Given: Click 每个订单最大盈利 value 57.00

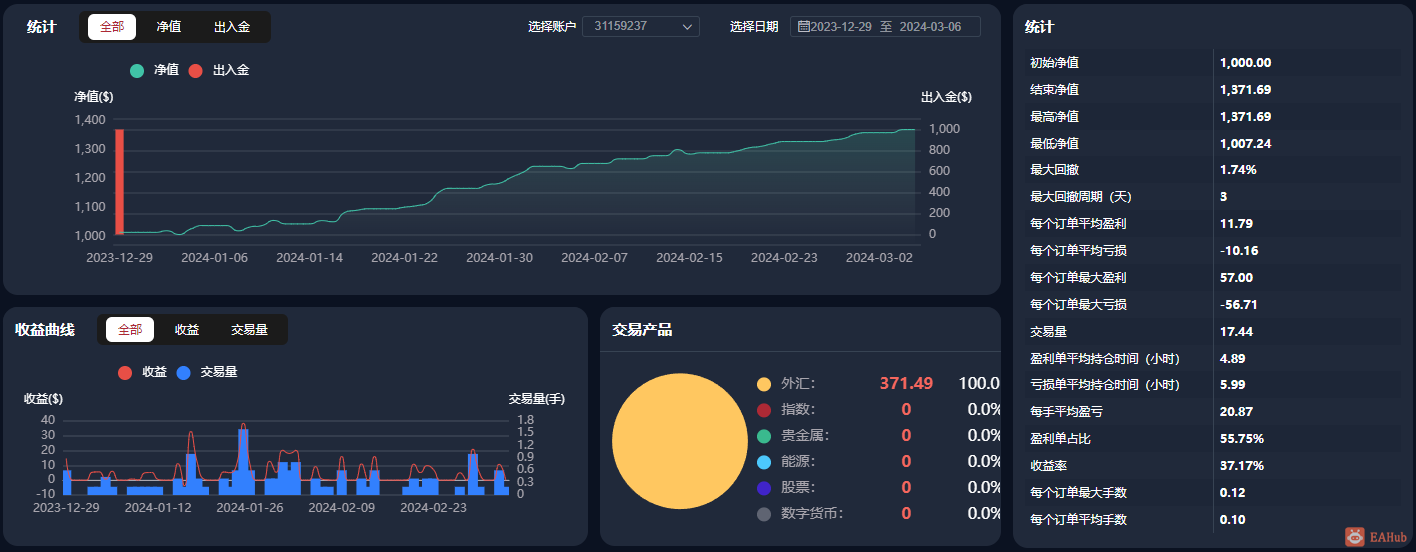Looking at the screenshot, I should (x=1236, y=277).
